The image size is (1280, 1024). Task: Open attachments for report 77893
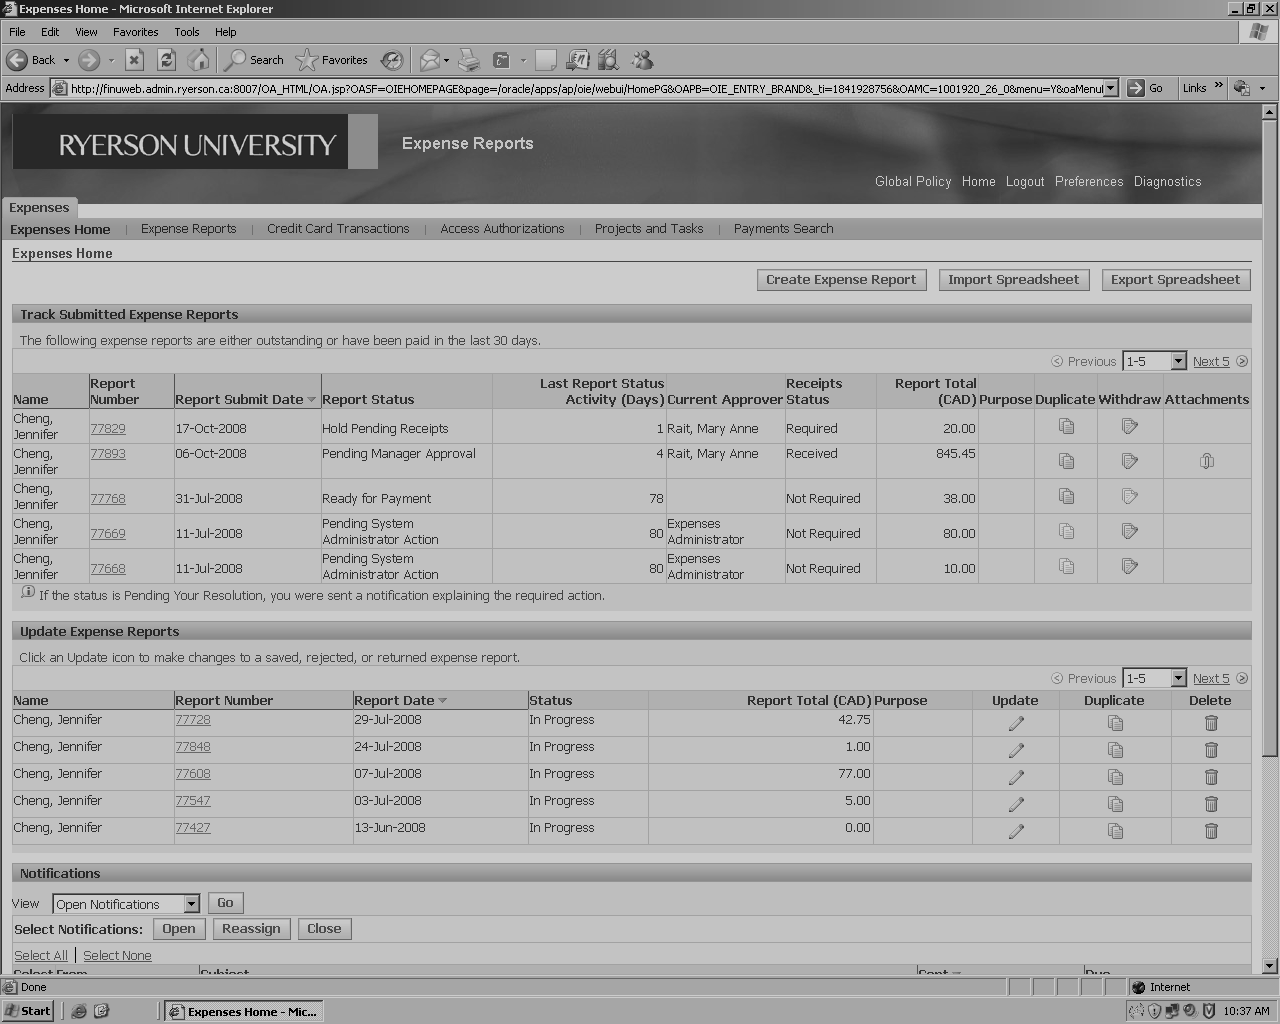(x=1207, y=461)
